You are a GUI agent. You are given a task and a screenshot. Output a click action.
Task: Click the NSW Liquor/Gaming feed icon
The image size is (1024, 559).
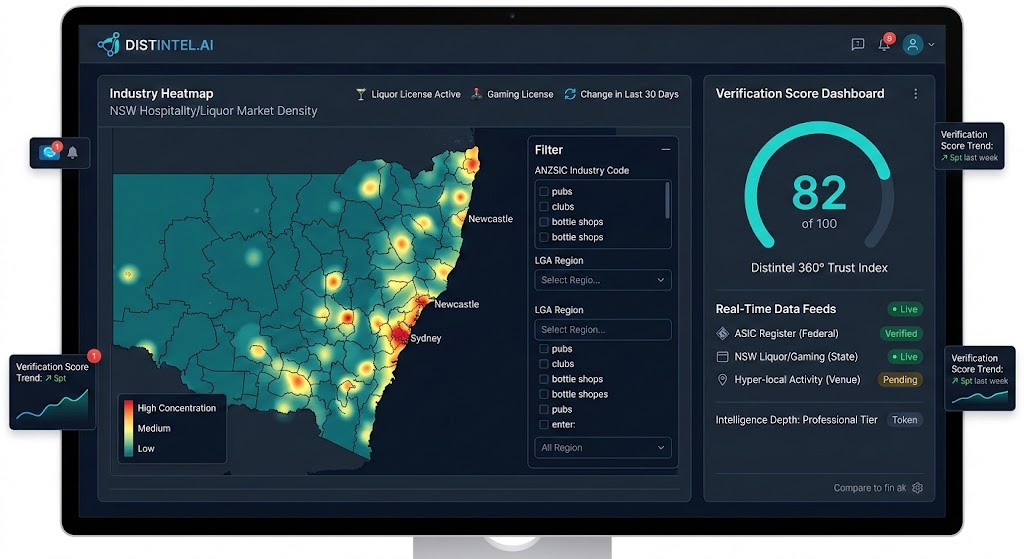pos(722,357)
